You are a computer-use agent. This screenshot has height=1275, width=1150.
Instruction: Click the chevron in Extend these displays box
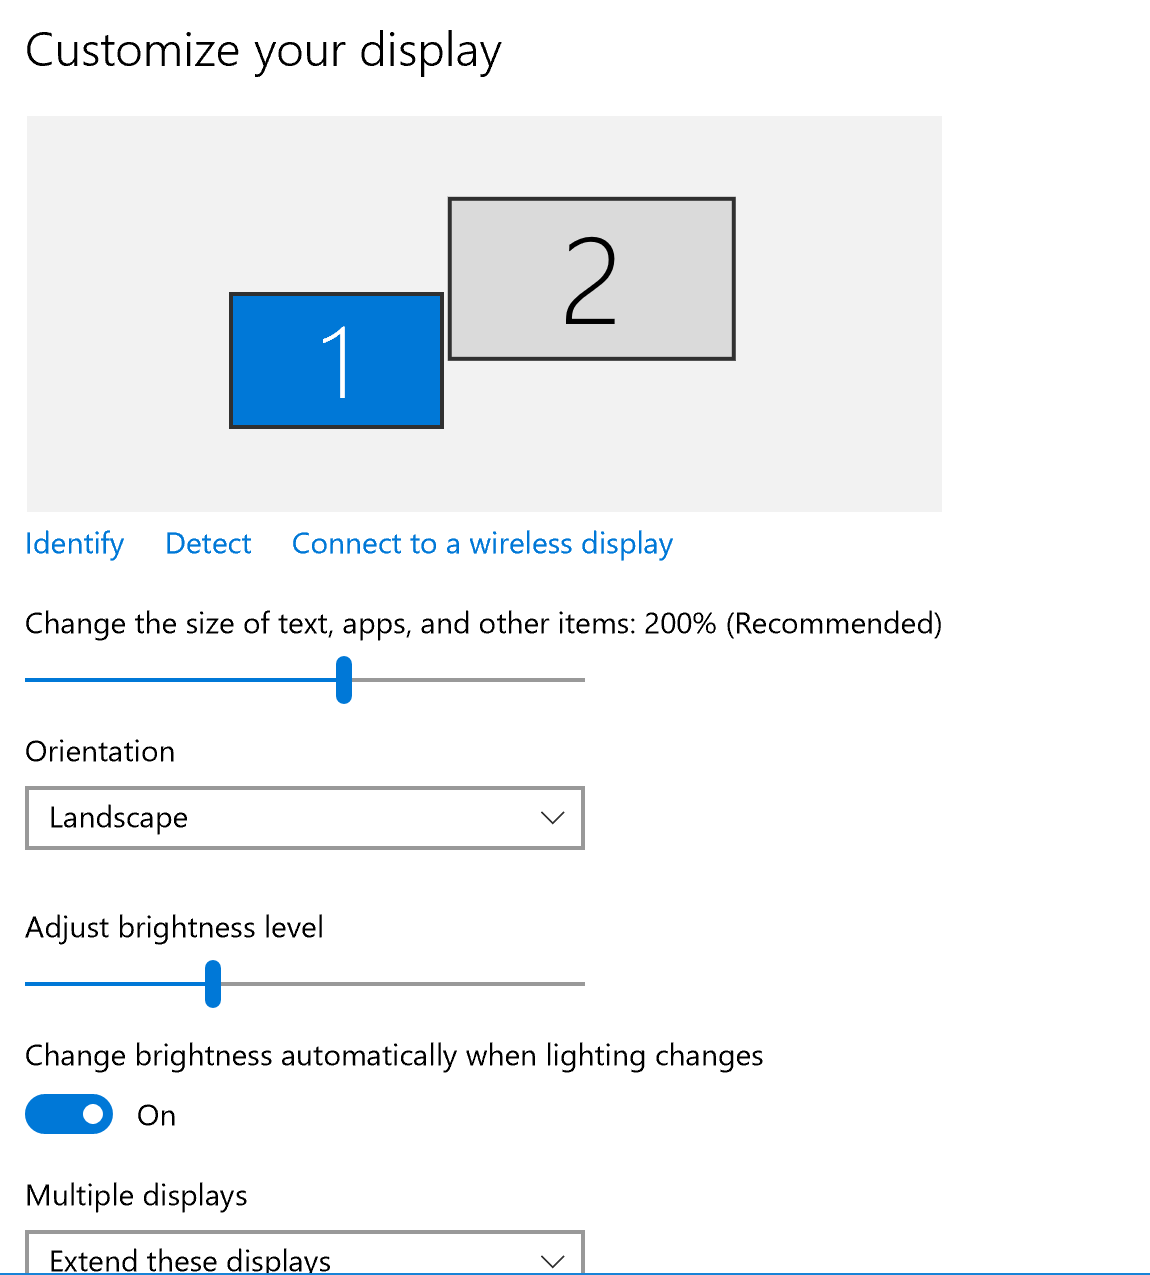coord(552,1260)
